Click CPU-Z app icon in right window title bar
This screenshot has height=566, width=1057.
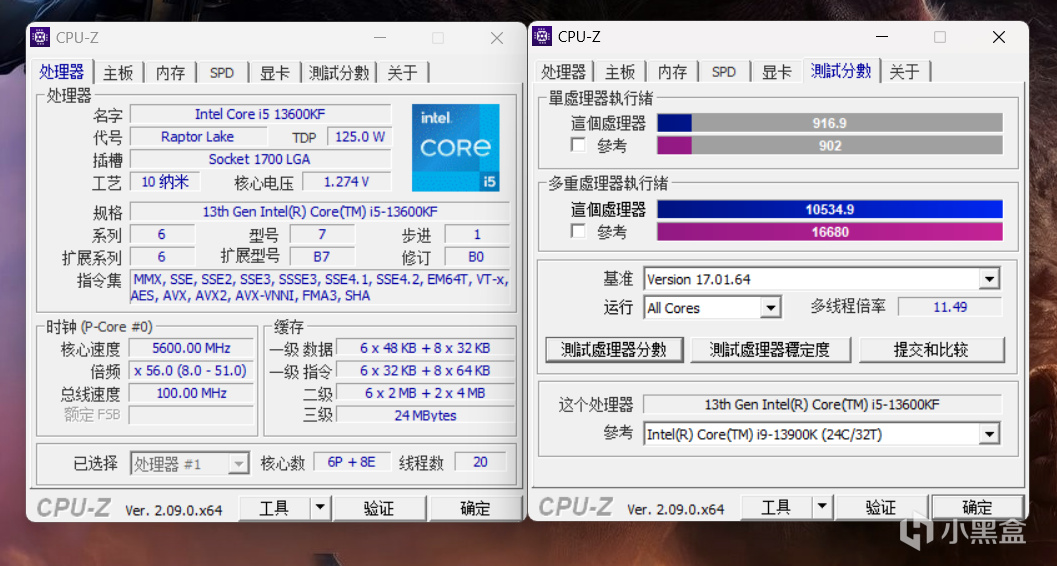click(542, 36)
